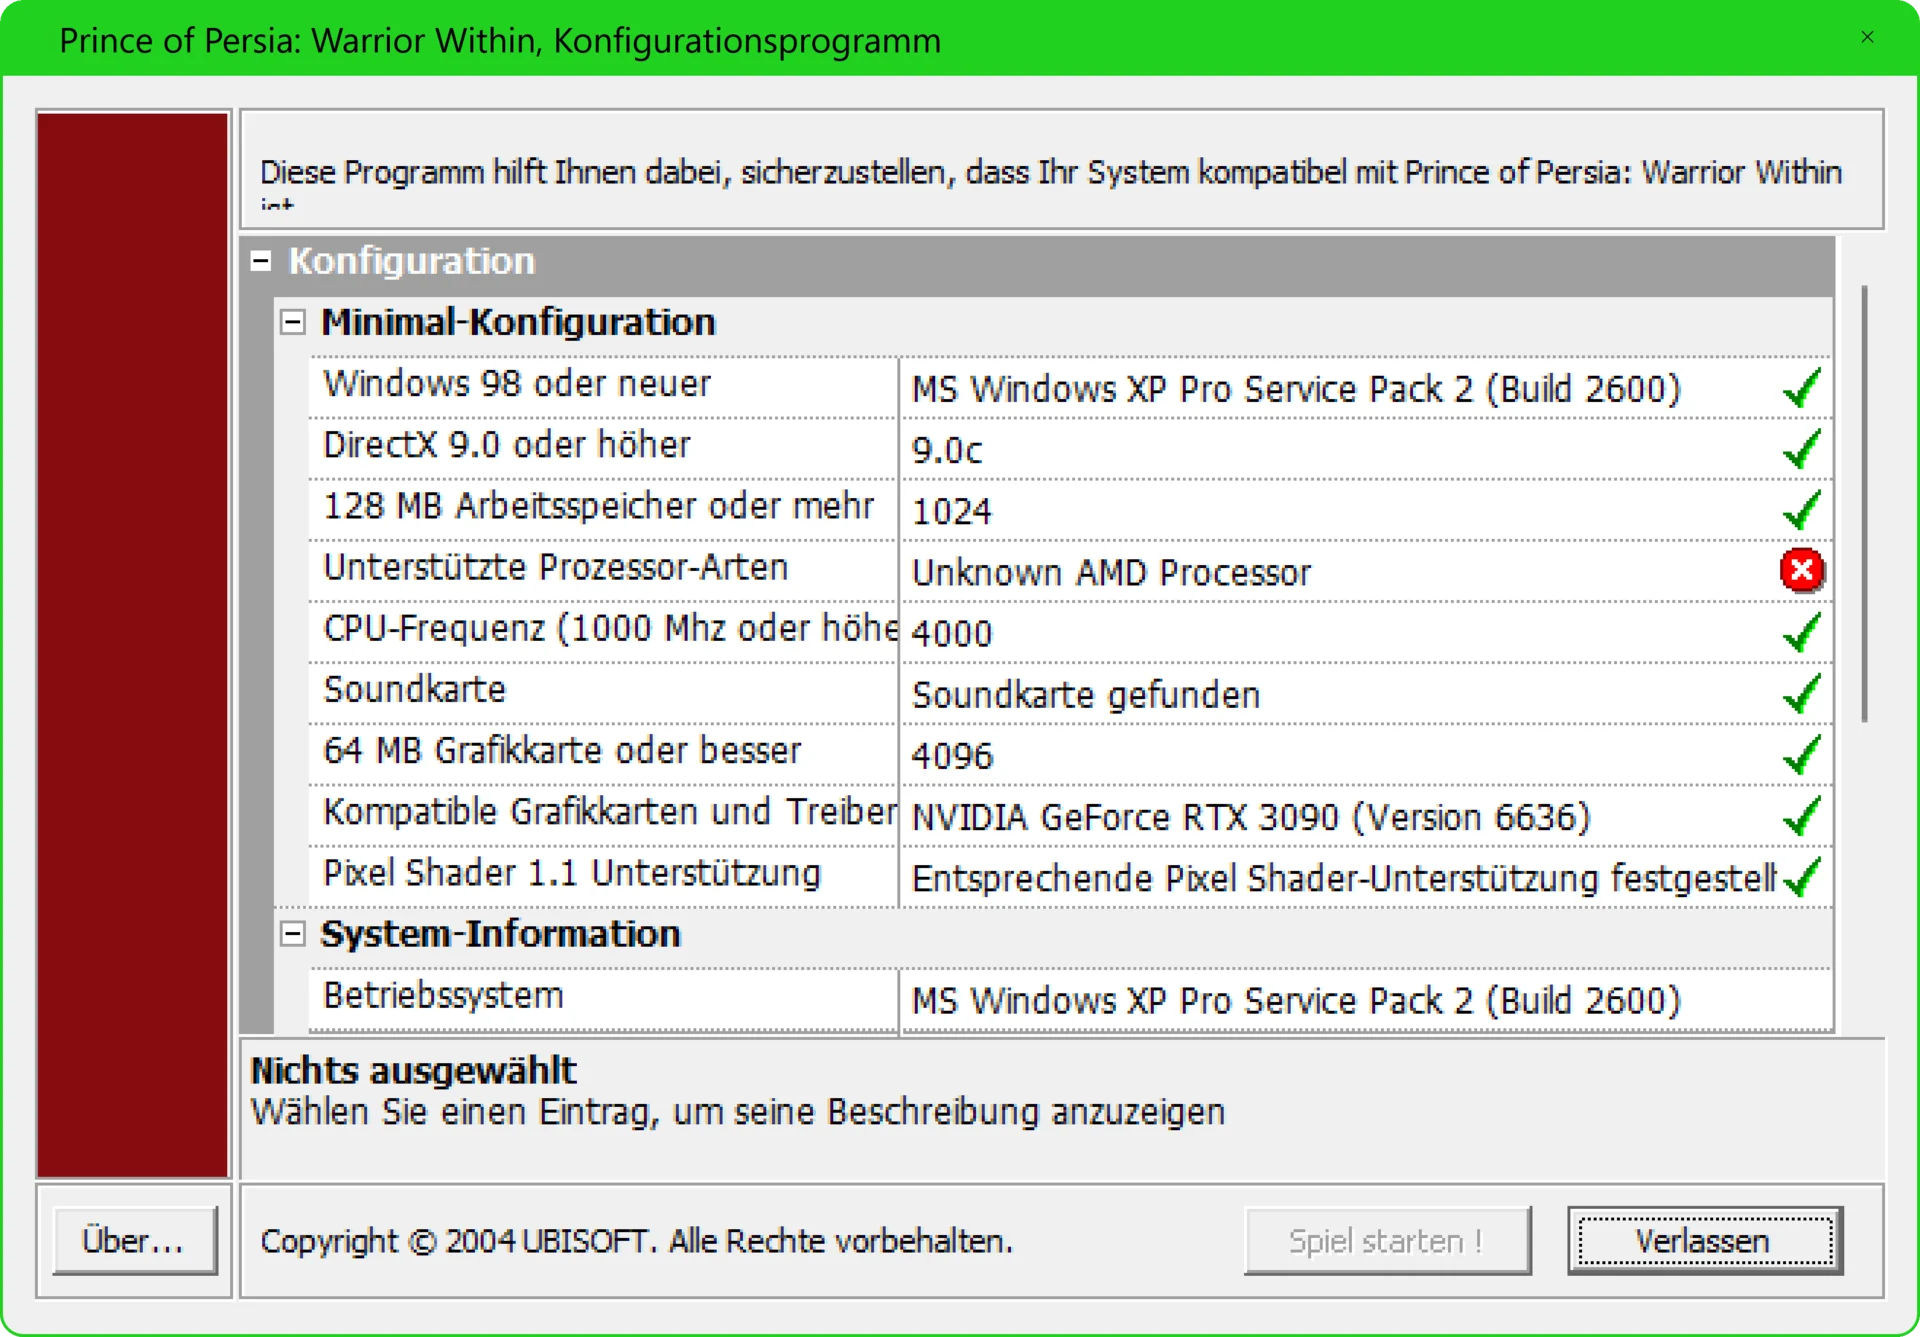
Task: Select '128 MB Arbeitsspeicher oder mehr' entry
Action: pos(598,506)
